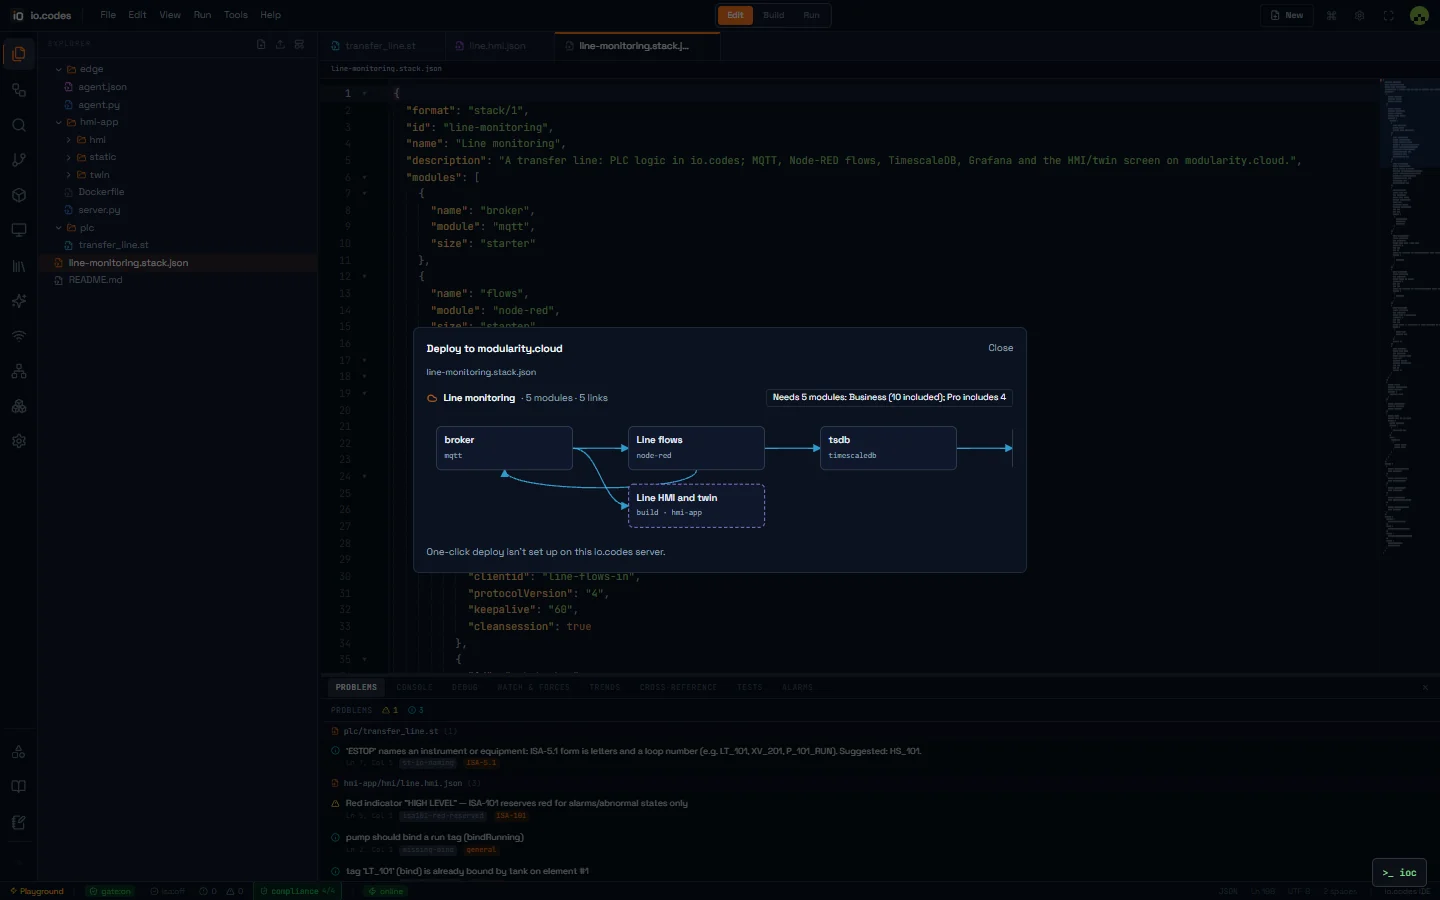
Task: Click the 'Needs 5 modules' plan badge
Action: click(889, 397)
